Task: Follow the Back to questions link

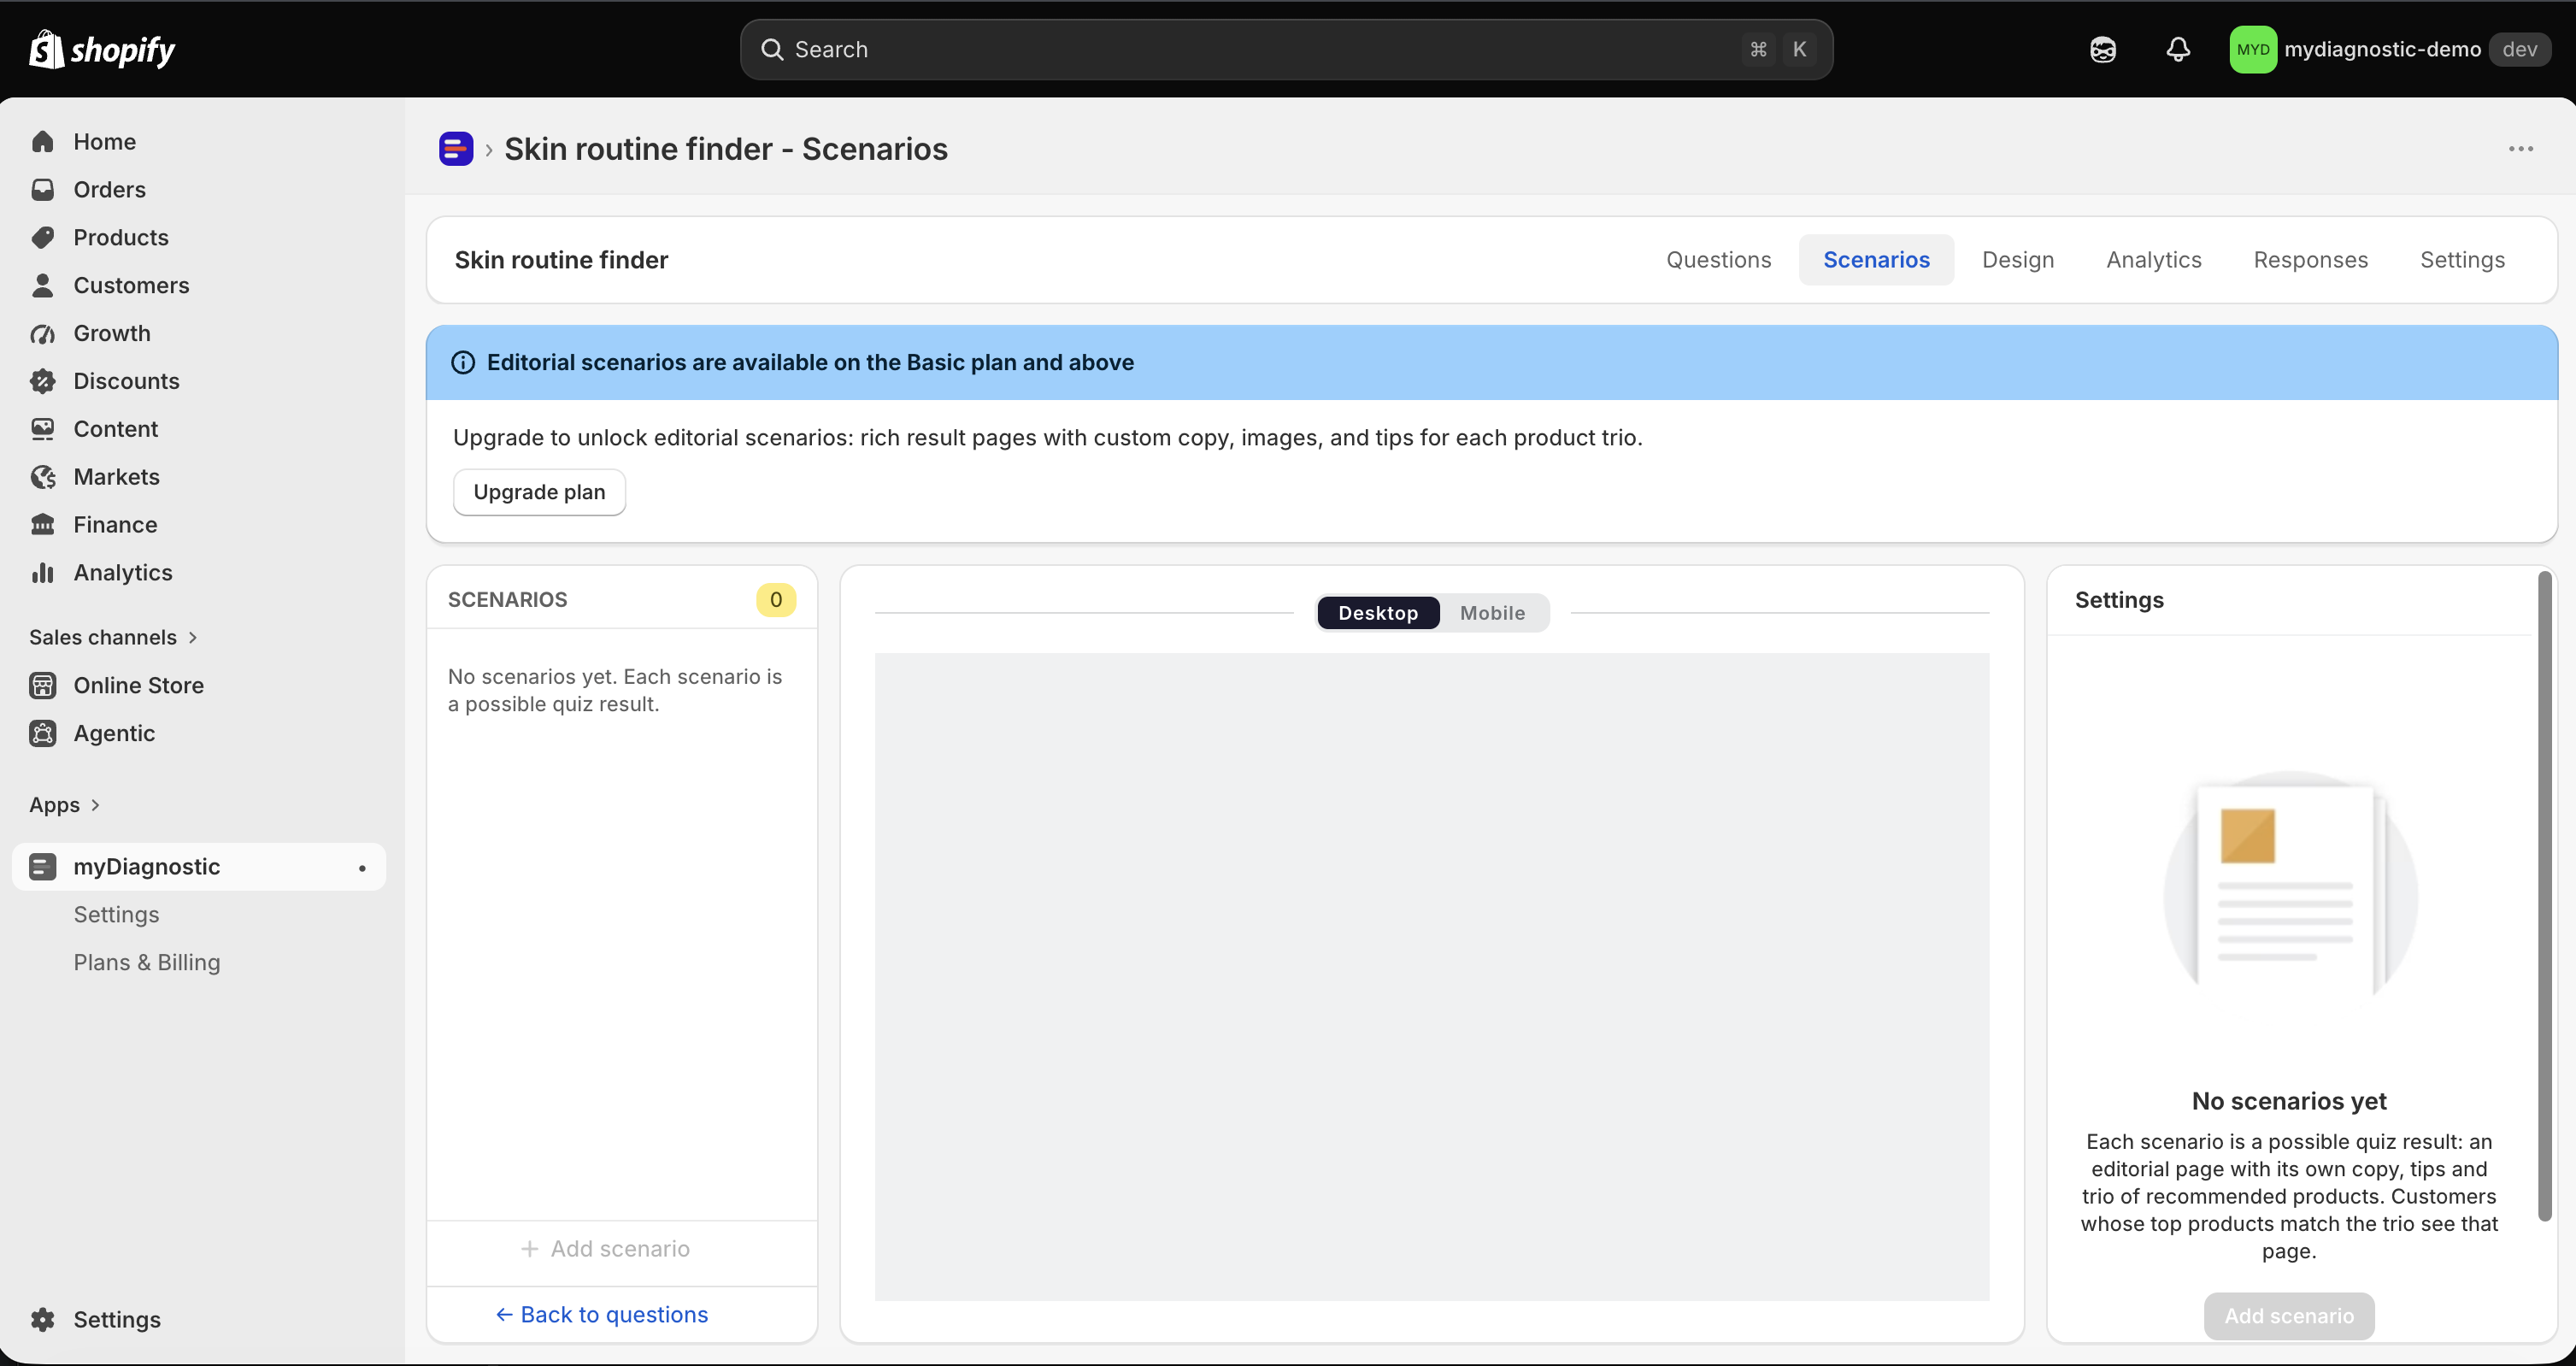Action: 602,1315
